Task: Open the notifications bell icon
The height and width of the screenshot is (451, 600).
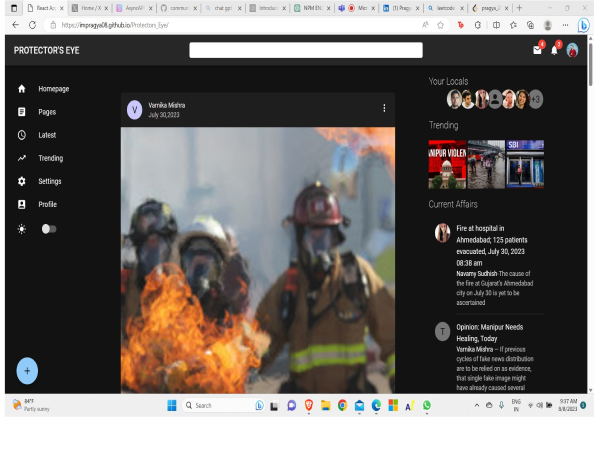Action: (x=554, y=50)
